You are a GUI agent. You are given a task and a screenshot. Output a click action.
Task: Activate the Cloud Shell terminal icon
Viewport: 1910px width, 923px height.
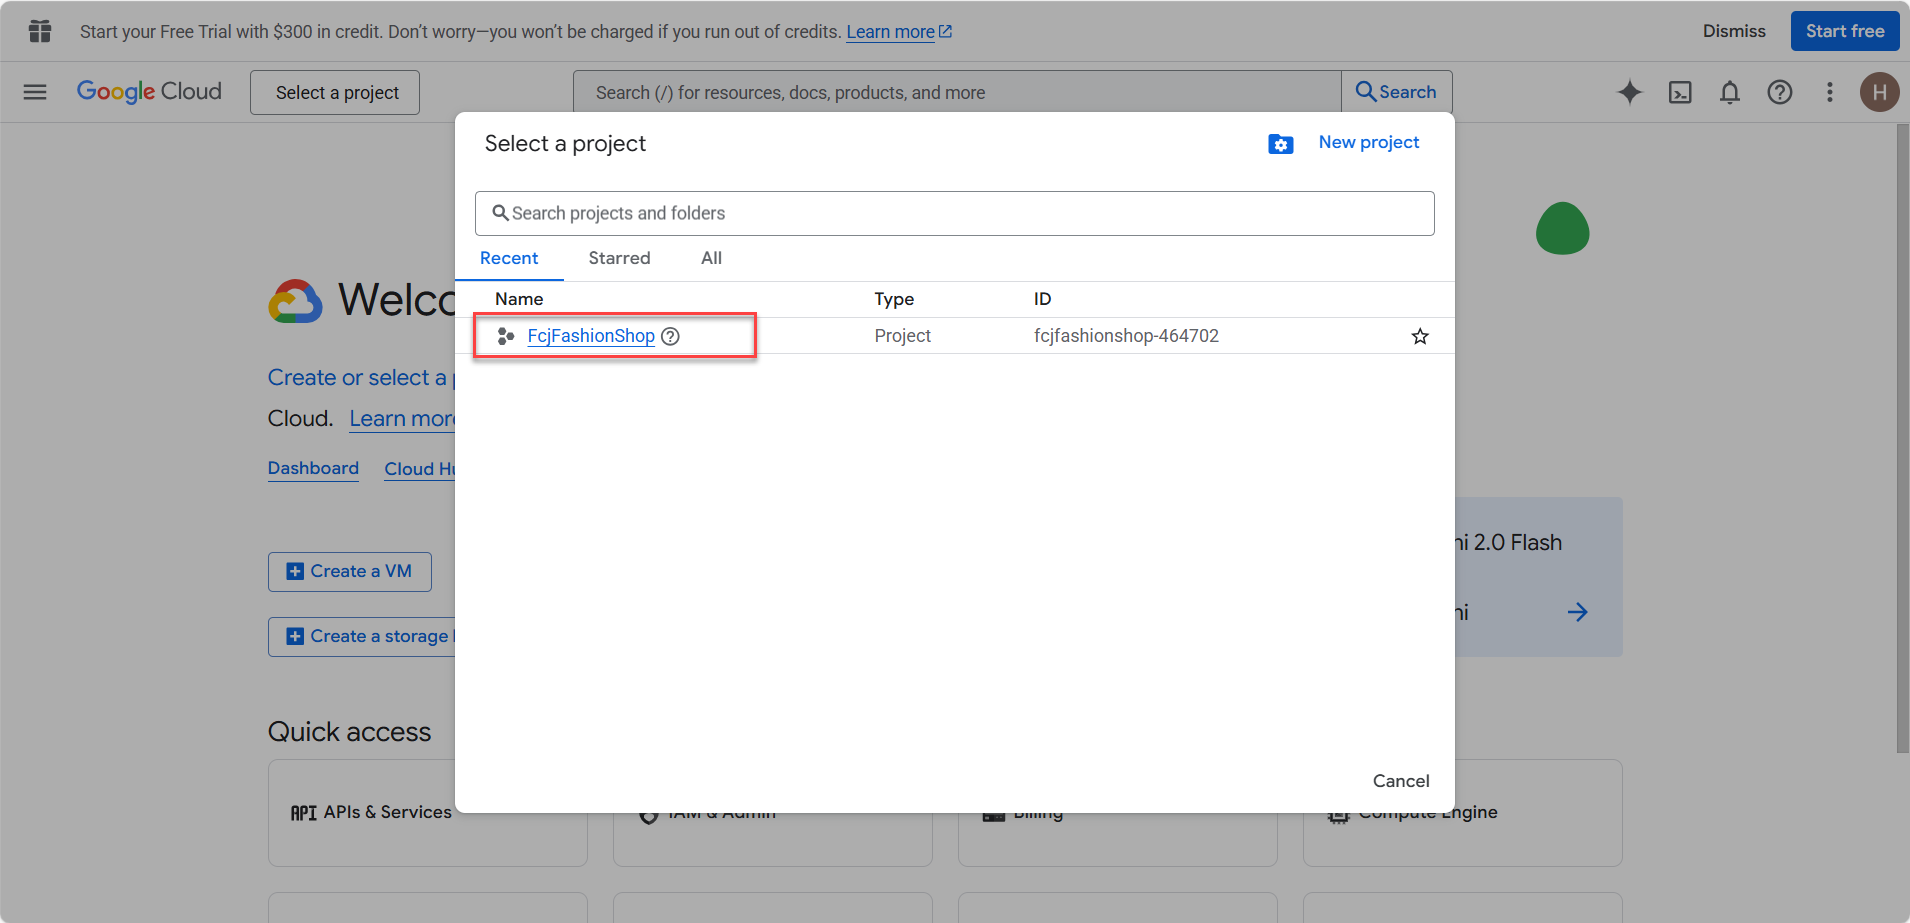click(1680, 92)
